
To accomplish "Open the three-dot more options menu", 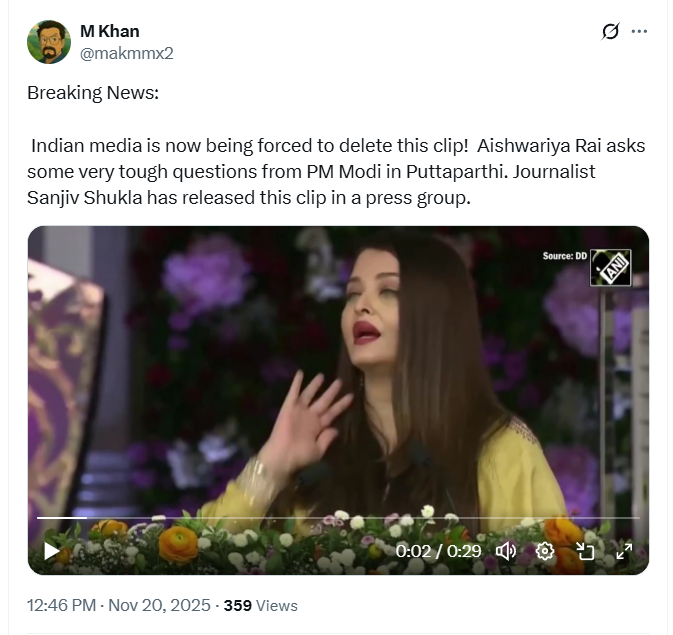I will pos(639,31).
